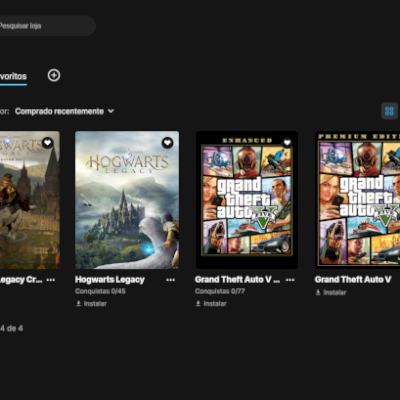The image size is (400, 400).
Task: Click the '4 de 4' results count
Action: point(11,328)
